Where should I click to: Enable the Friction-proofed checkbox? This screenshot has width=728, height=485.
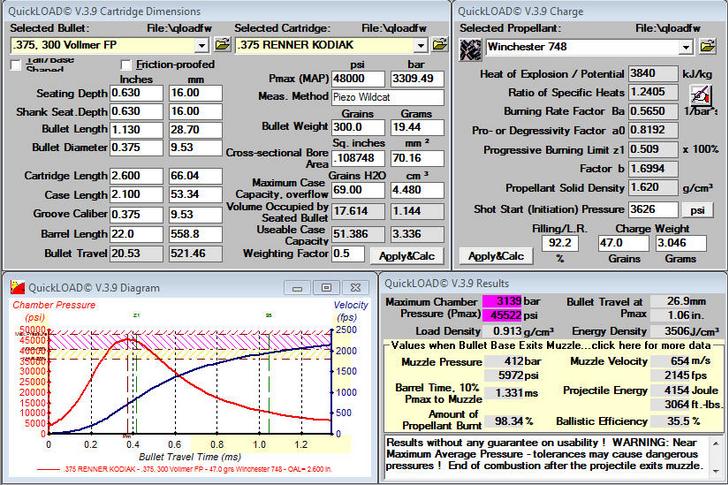[126, 65]
